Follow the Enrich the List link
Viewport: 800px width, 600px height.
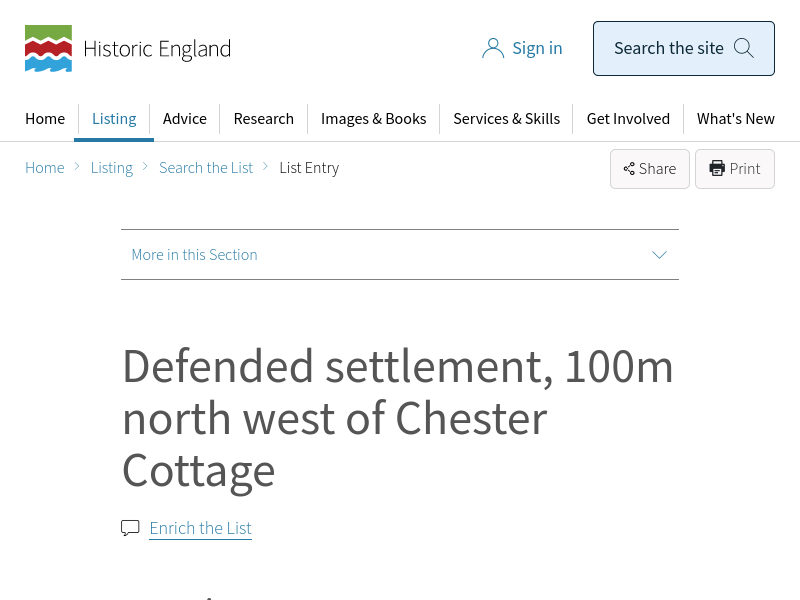200,528
